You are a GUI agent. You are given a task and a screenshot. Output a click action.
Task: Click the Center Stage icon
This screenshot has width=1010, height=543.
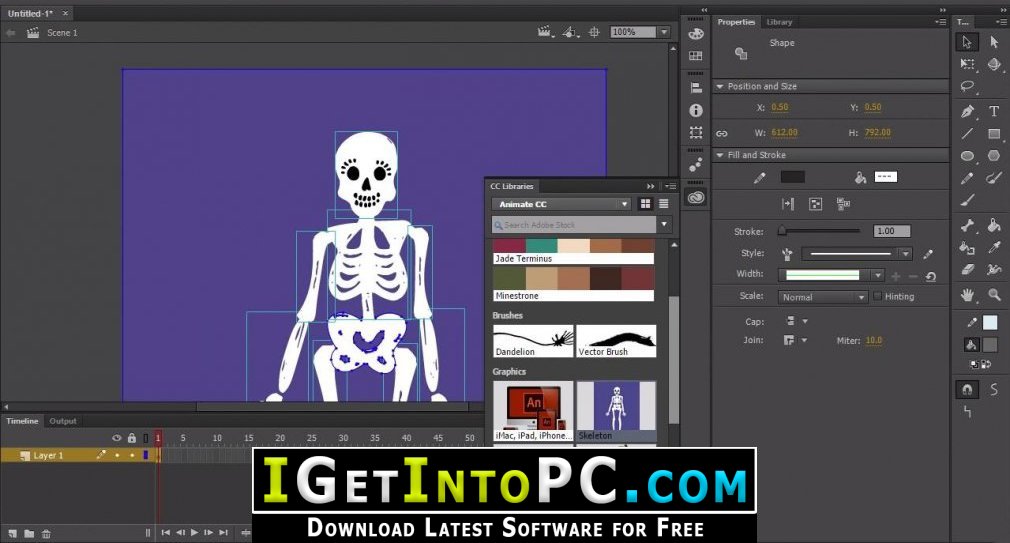point(594,32)
